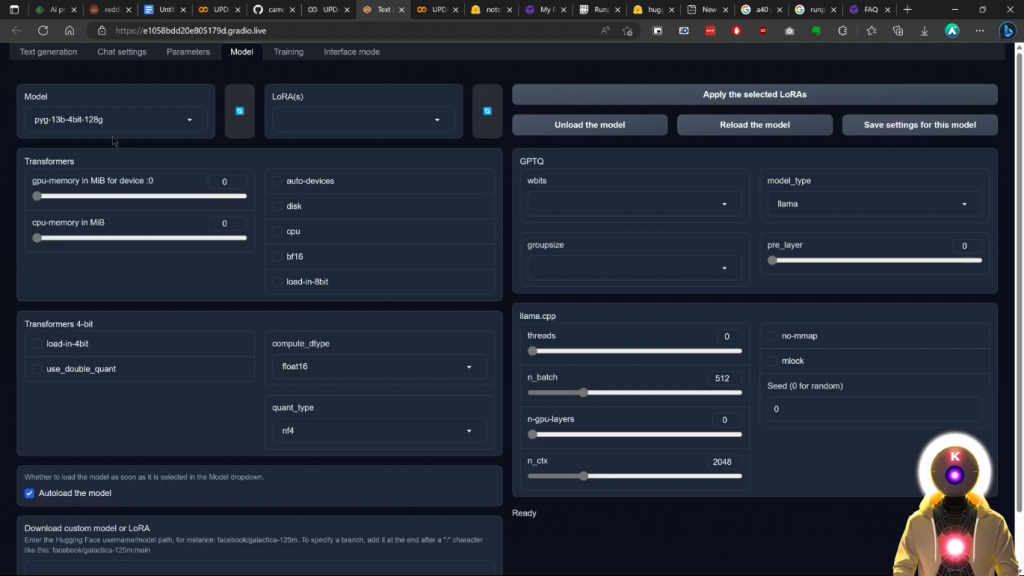Refresh the LoRA(s) list

487,111
